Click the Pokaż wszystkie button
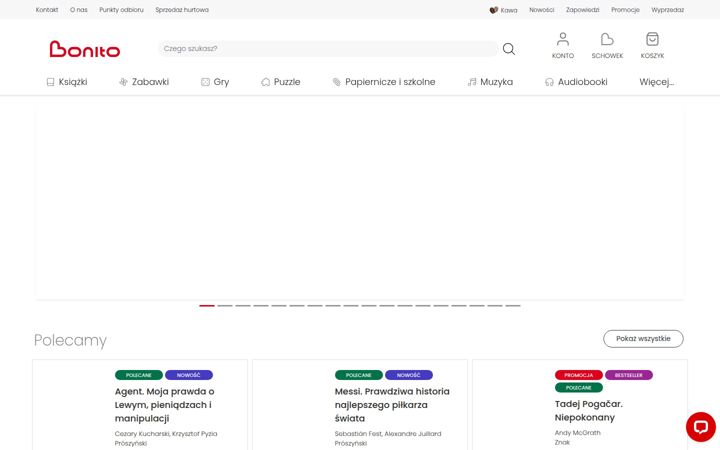The width and height of the screenshot is (720, 450). click(x=643, y=338)
